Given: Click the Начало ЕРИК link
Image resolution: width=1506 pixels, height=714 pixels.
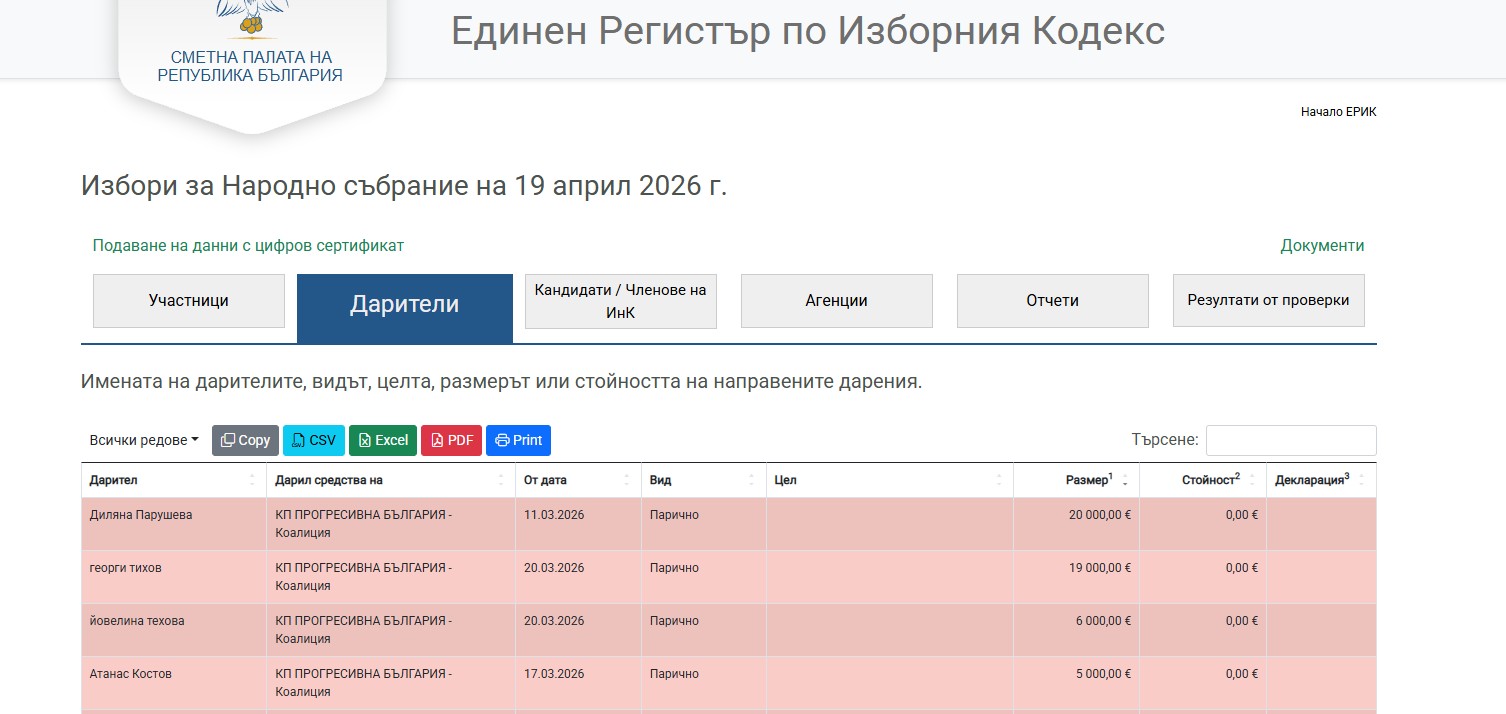Looking at the screenshot, I should [1338, 112].
